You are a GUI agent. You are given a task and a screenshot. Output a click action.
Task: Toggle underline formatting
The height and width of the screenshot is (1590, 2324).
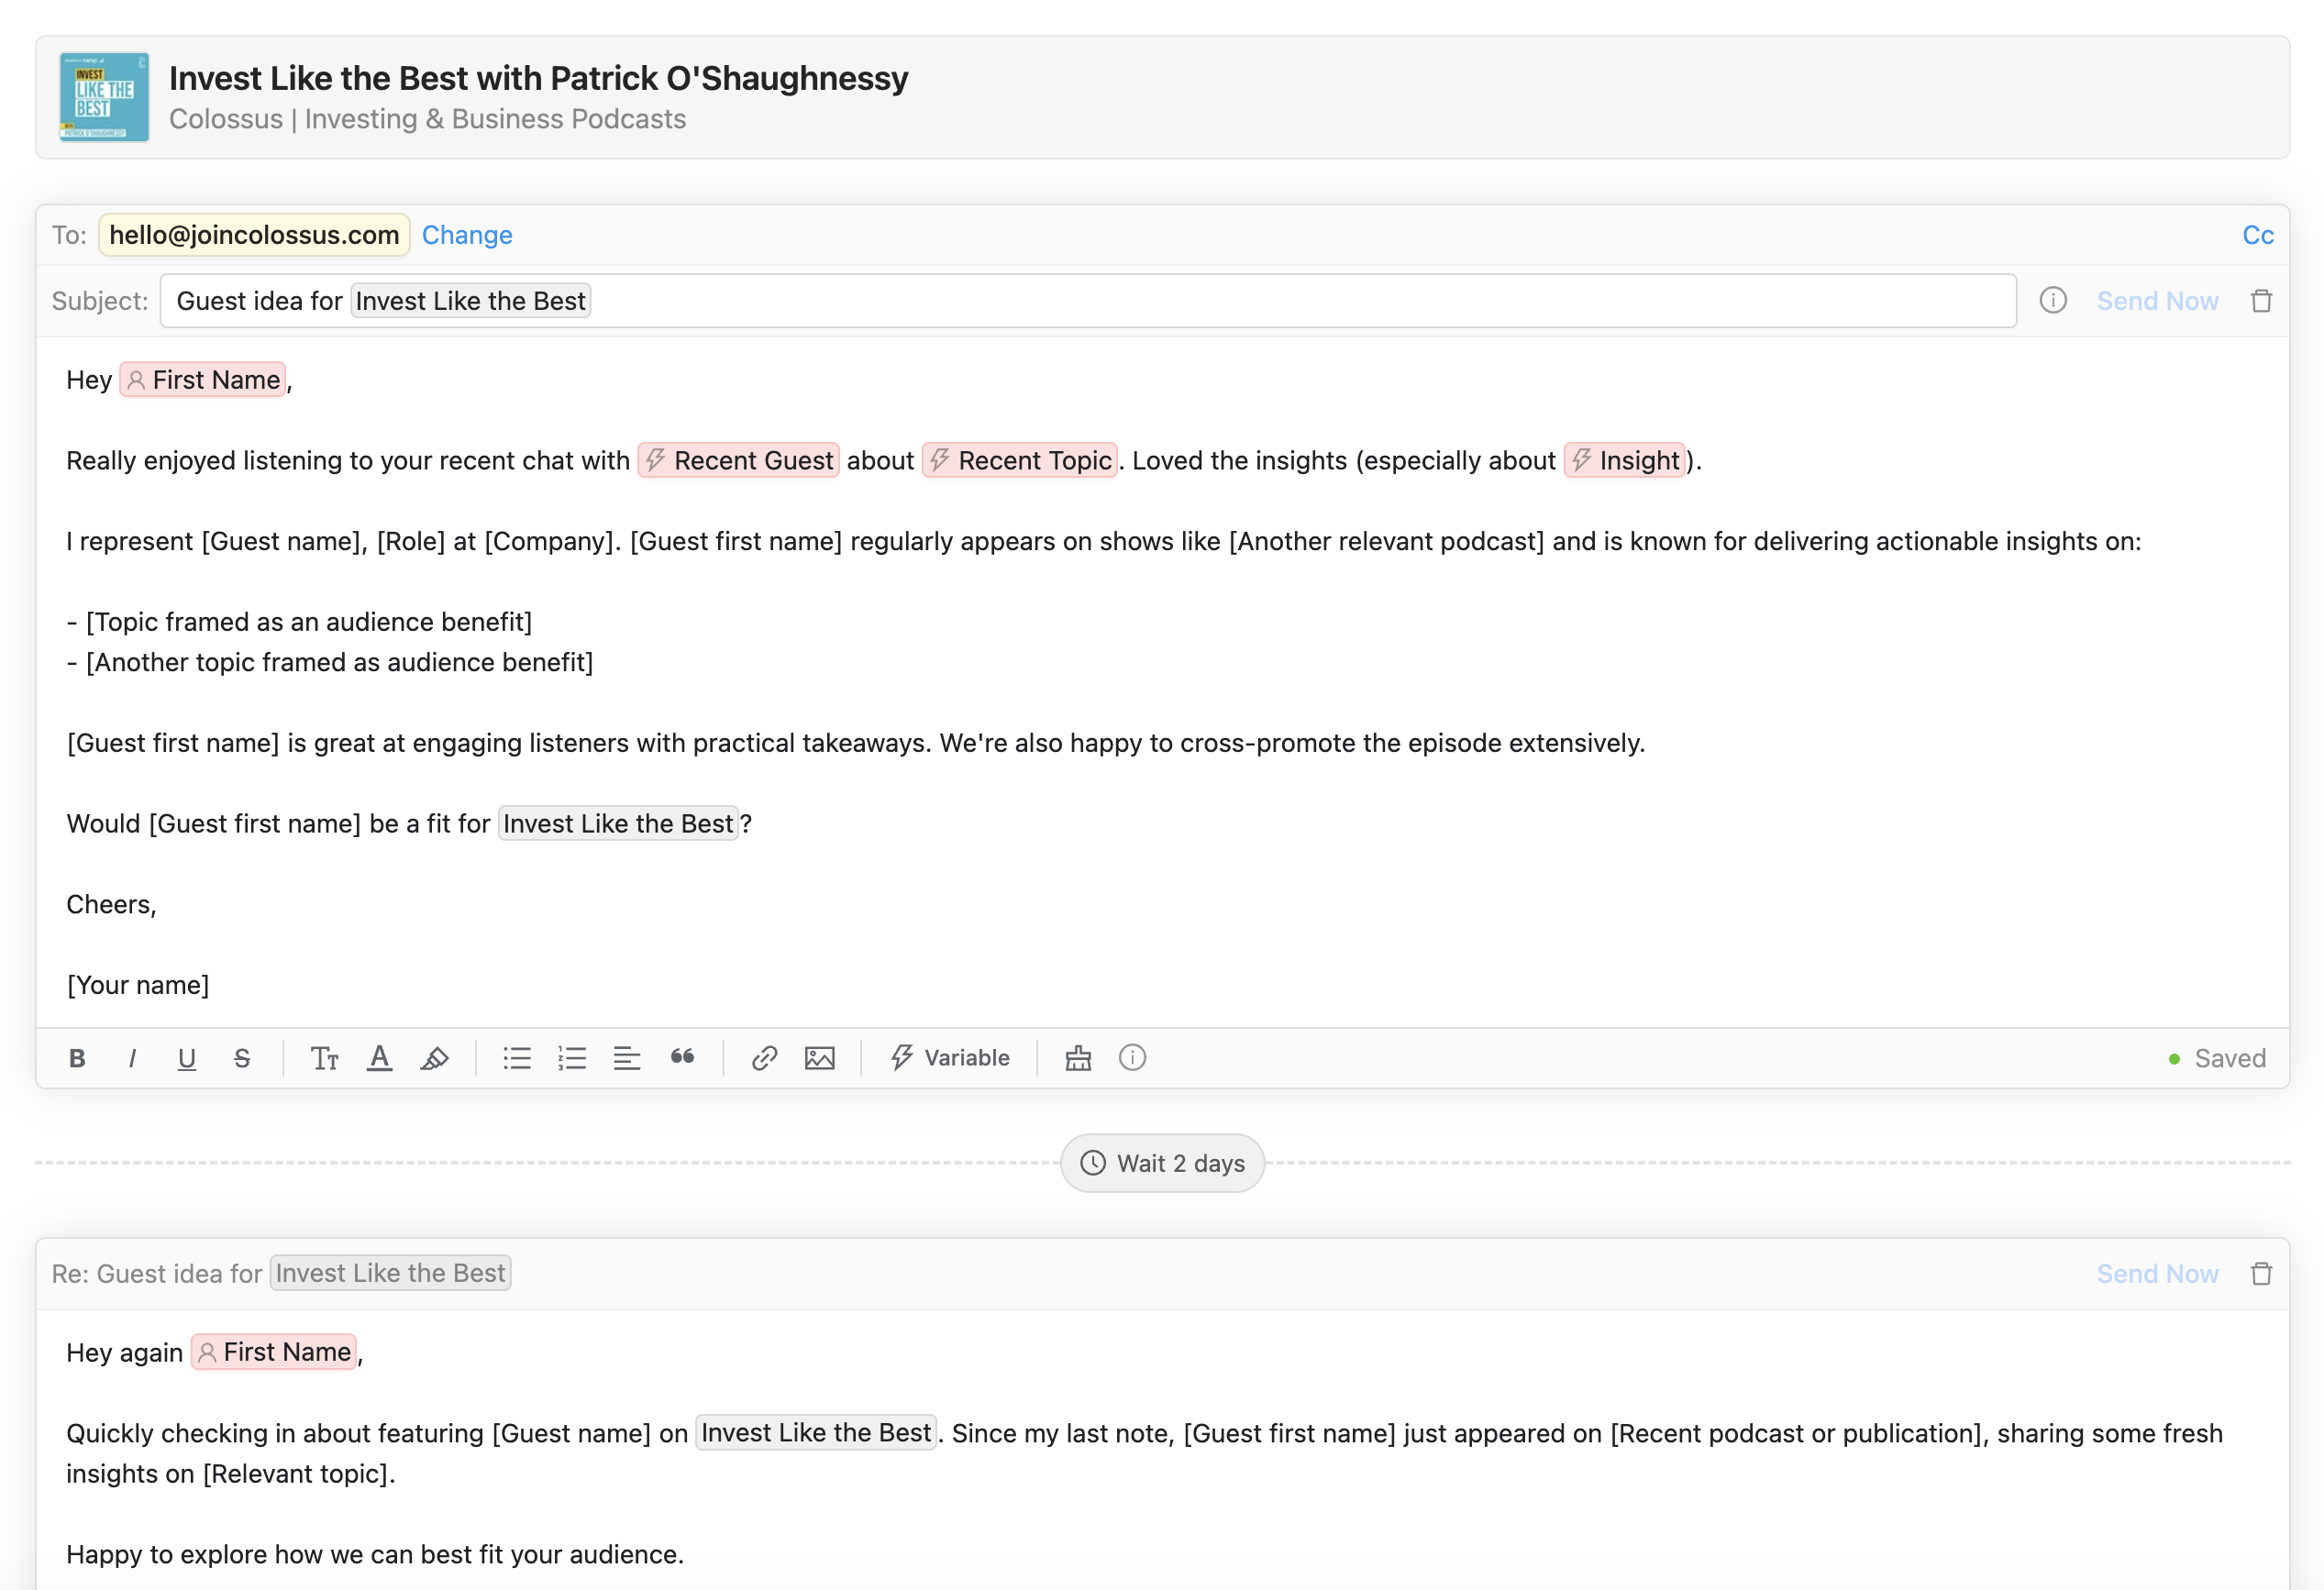coord(186,1058)
